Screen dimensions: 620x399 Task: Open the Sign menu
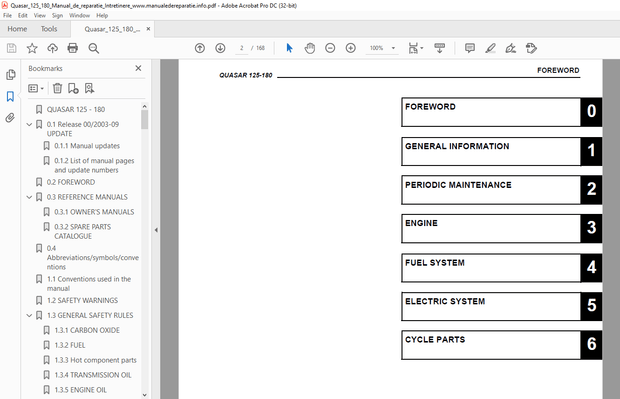pyautogui.click(x=57, y=15)
